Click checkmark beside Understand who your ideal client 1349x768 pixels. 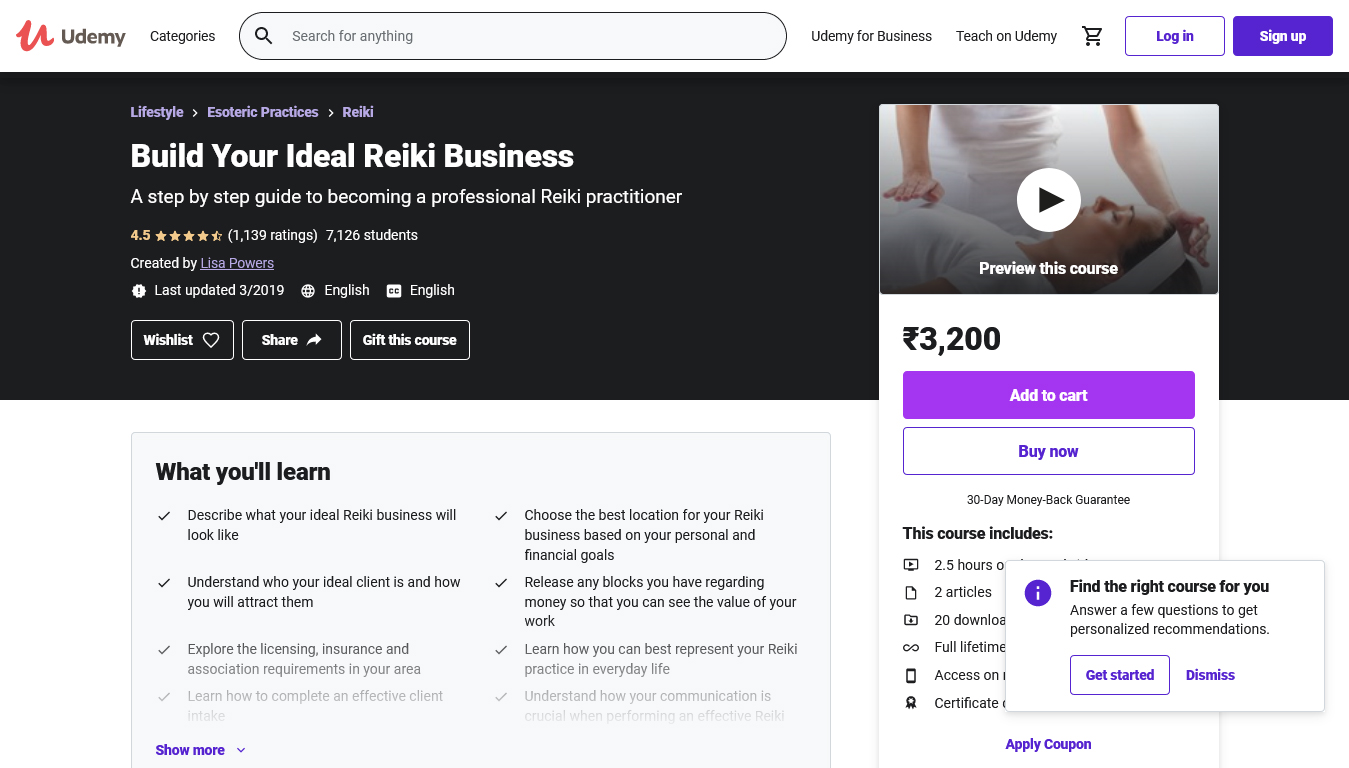164,583
